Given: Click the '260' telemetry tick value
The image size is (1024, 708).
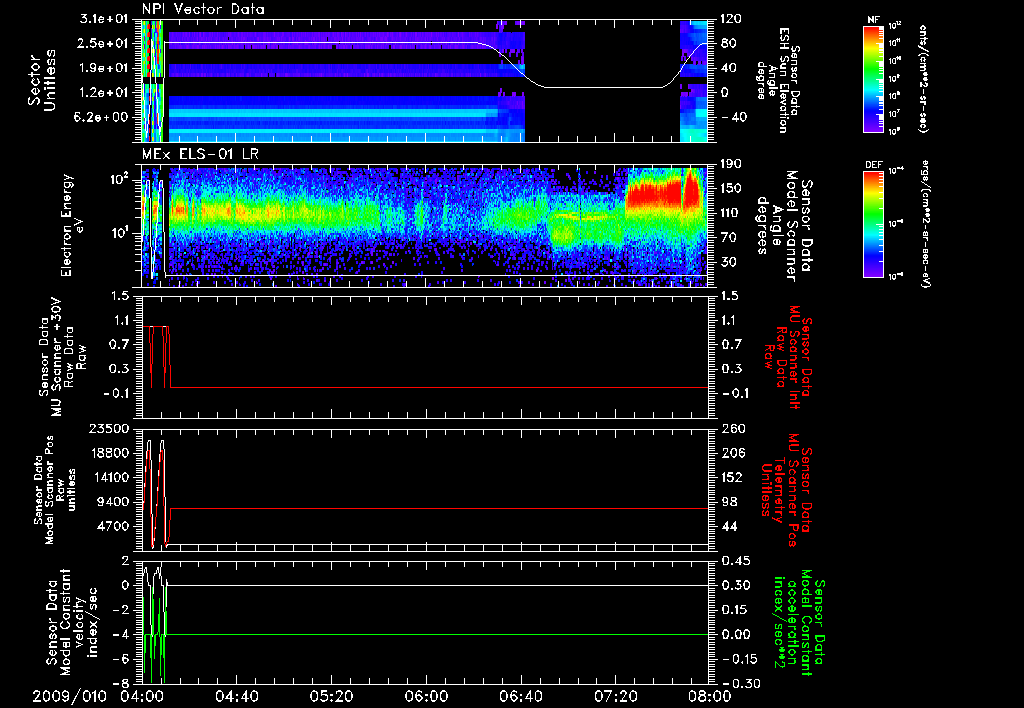Looking at the screenshot, I should 731,428.
